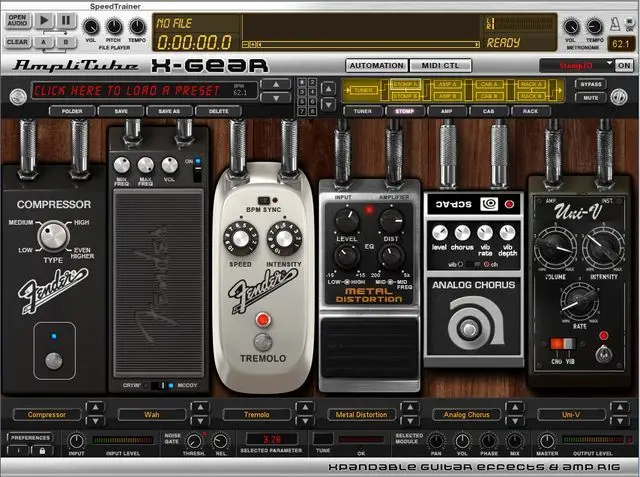Image resolution: width=640 pixels, height=477 pixels.
Task: Switch to the RACK tab
Action: 531,111
